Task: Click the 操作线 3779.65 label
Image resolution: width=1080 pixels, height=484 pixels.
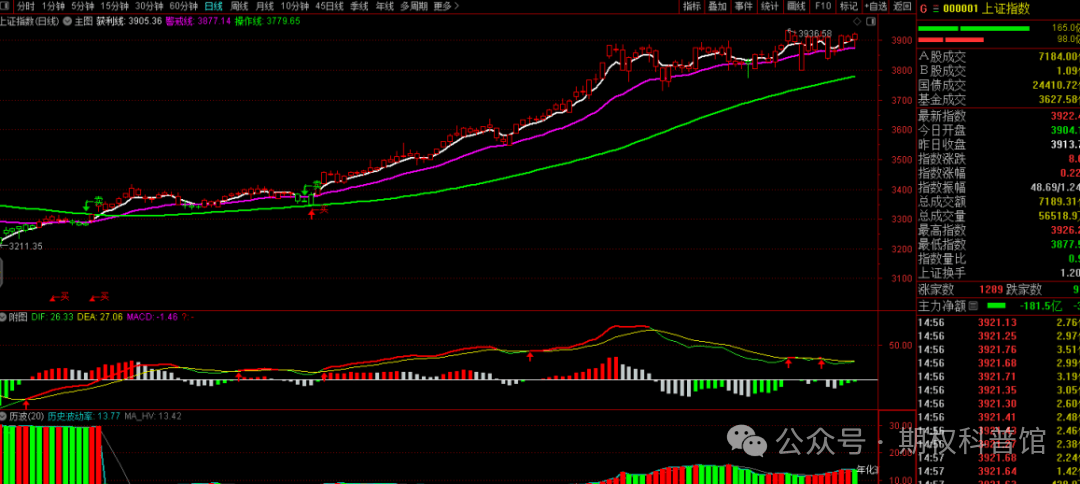Action: coord(268,21)
